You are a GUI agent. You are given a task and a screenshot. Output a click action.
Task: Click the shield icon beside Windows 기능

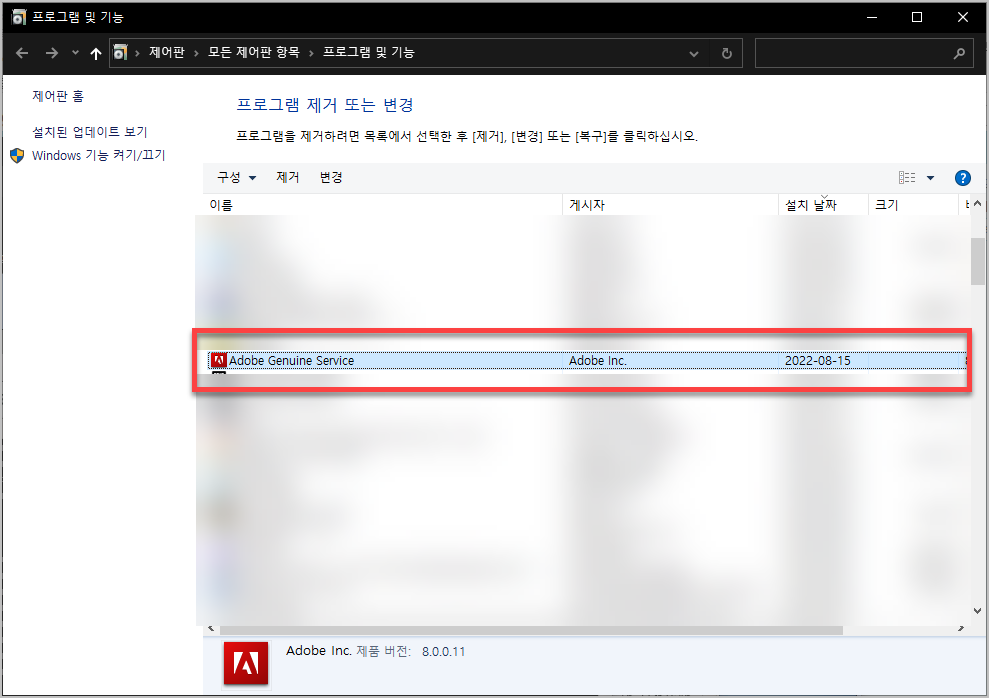point(17,155)
